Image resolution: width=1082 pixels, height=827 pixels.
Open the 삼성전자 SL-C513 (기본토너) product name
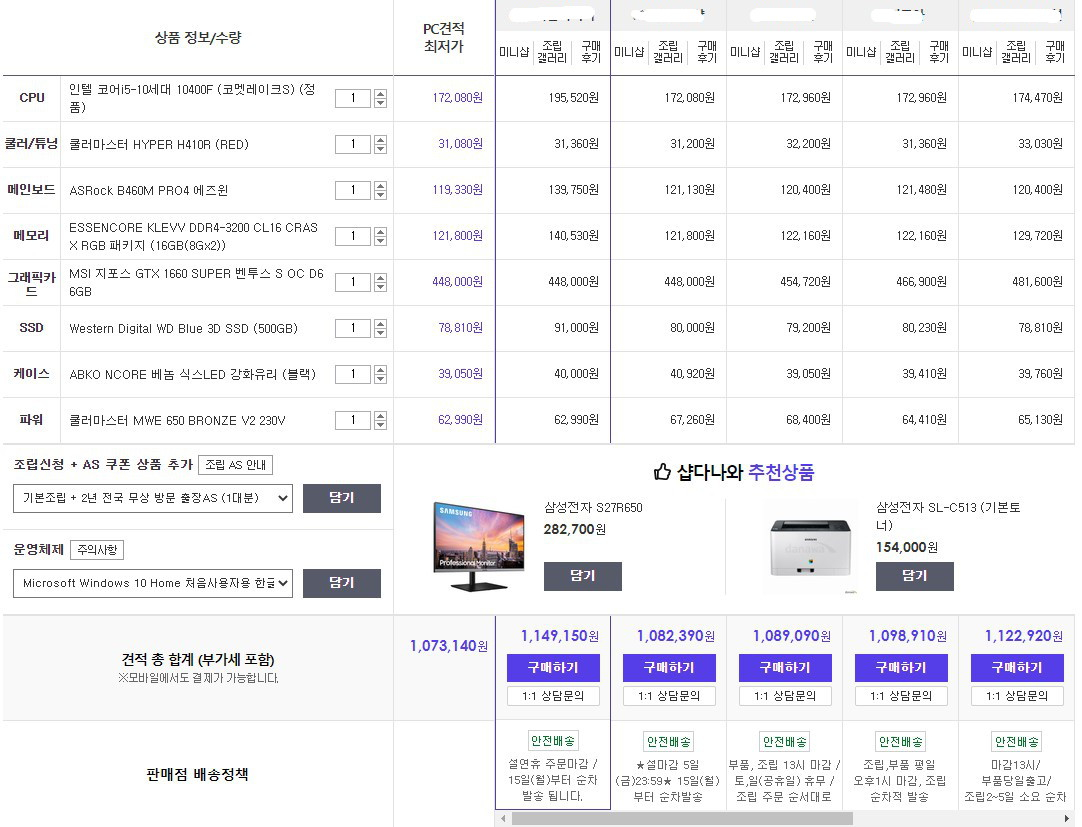point(947,516)
